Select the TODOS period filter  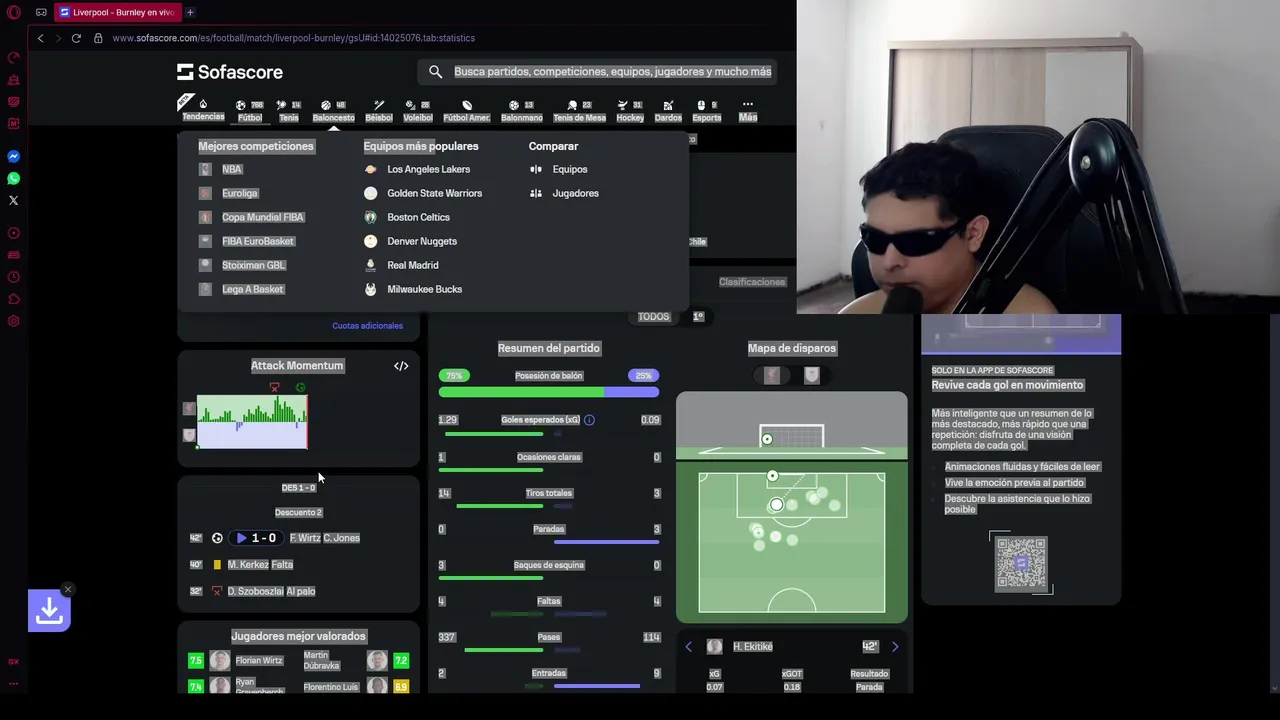point(653,317)
